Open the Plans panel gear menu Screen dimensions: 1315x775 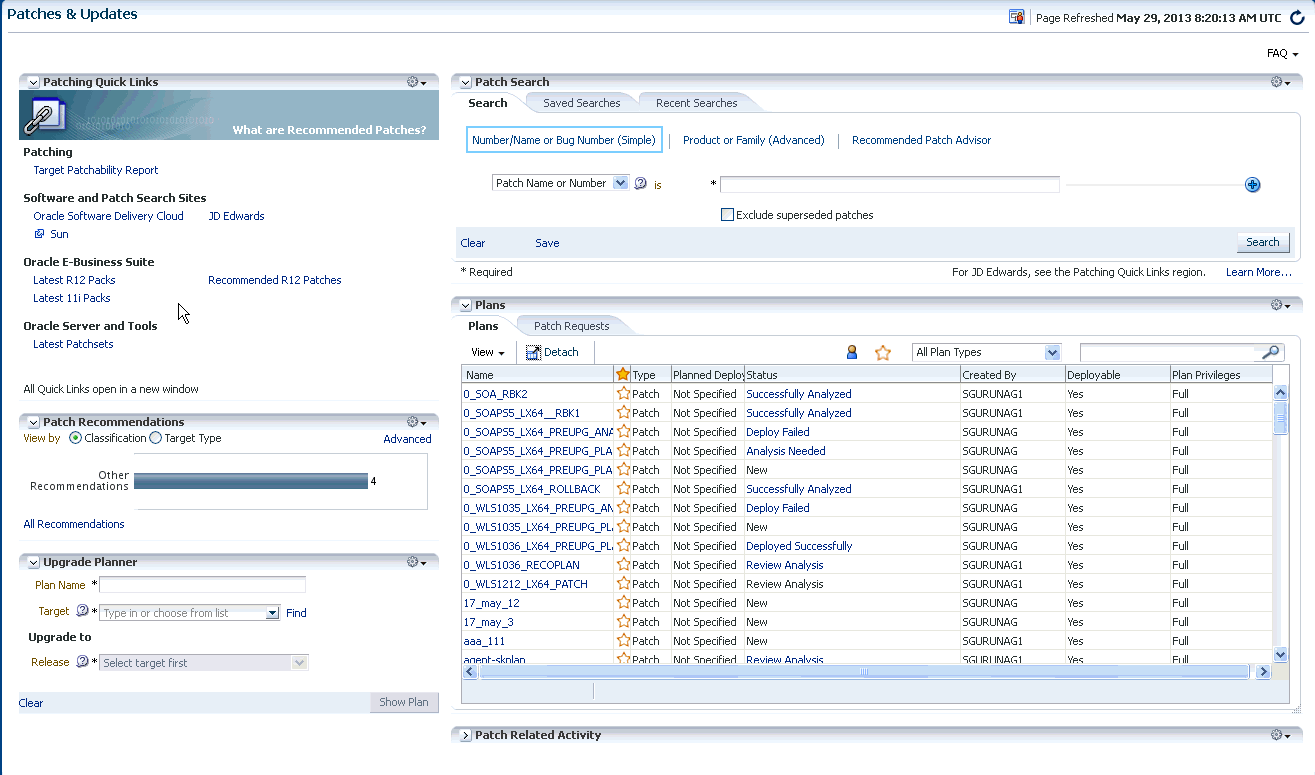1276,305
